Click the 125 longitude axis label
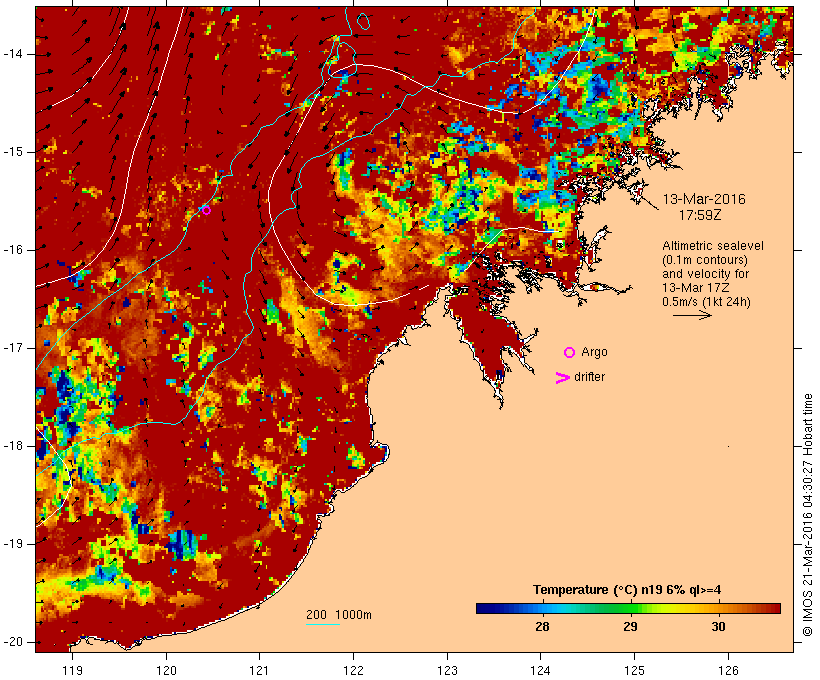 (634, 671)
